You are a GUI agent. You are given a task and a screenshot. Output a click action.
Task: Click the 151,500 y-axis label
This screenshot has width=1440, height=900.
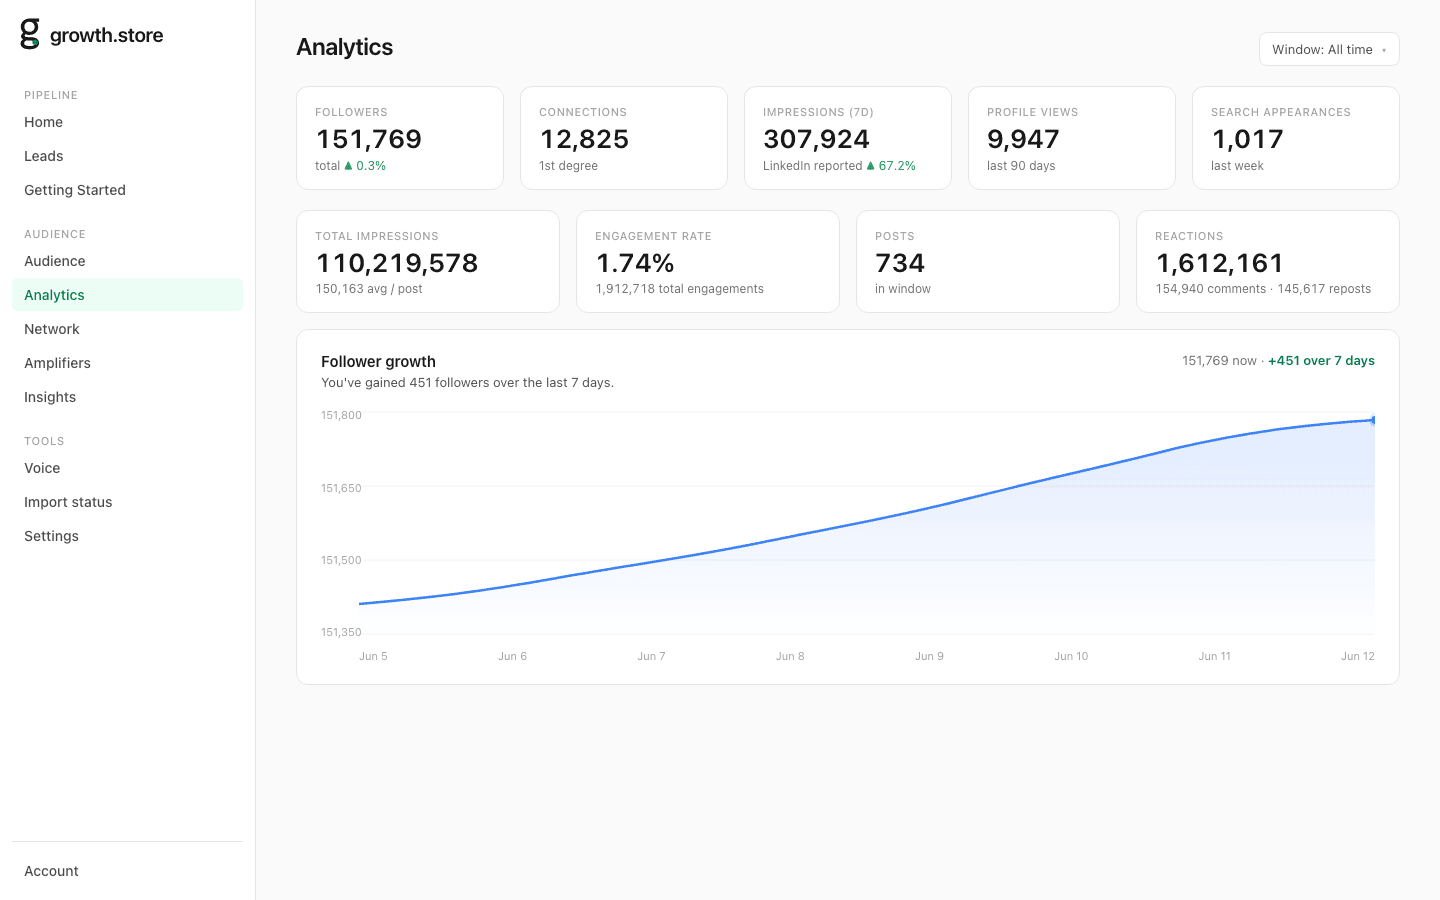click(341, 560)
